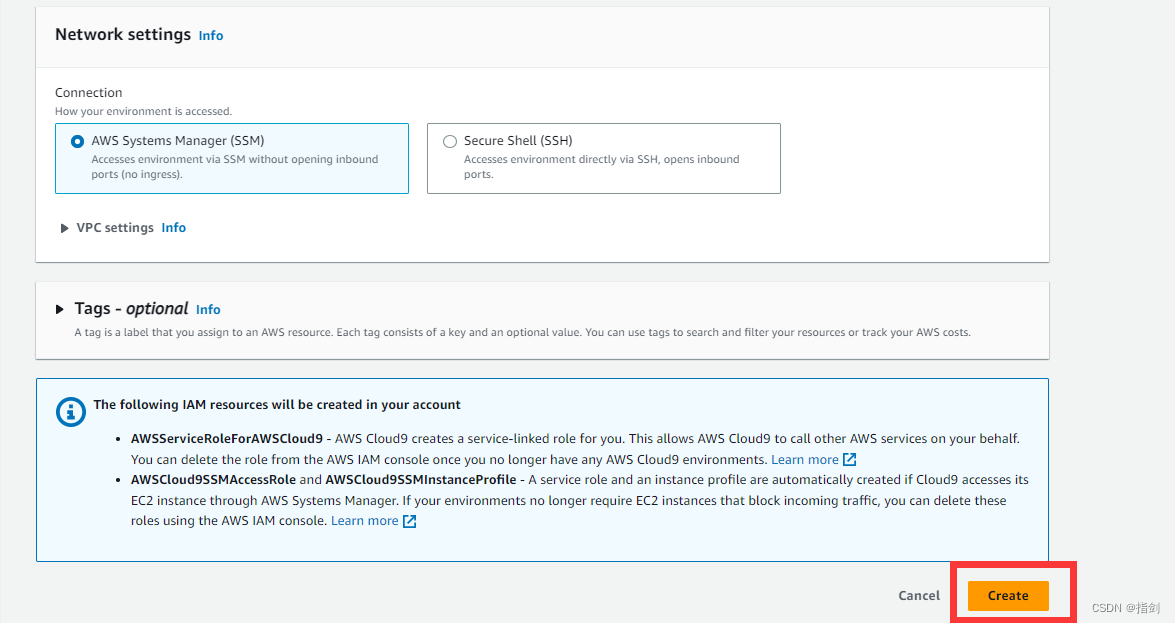The width and height of the screenshot is (1175, 623).
Task: Click external link icon after IAM console Learn more
Action: [409, 521]
